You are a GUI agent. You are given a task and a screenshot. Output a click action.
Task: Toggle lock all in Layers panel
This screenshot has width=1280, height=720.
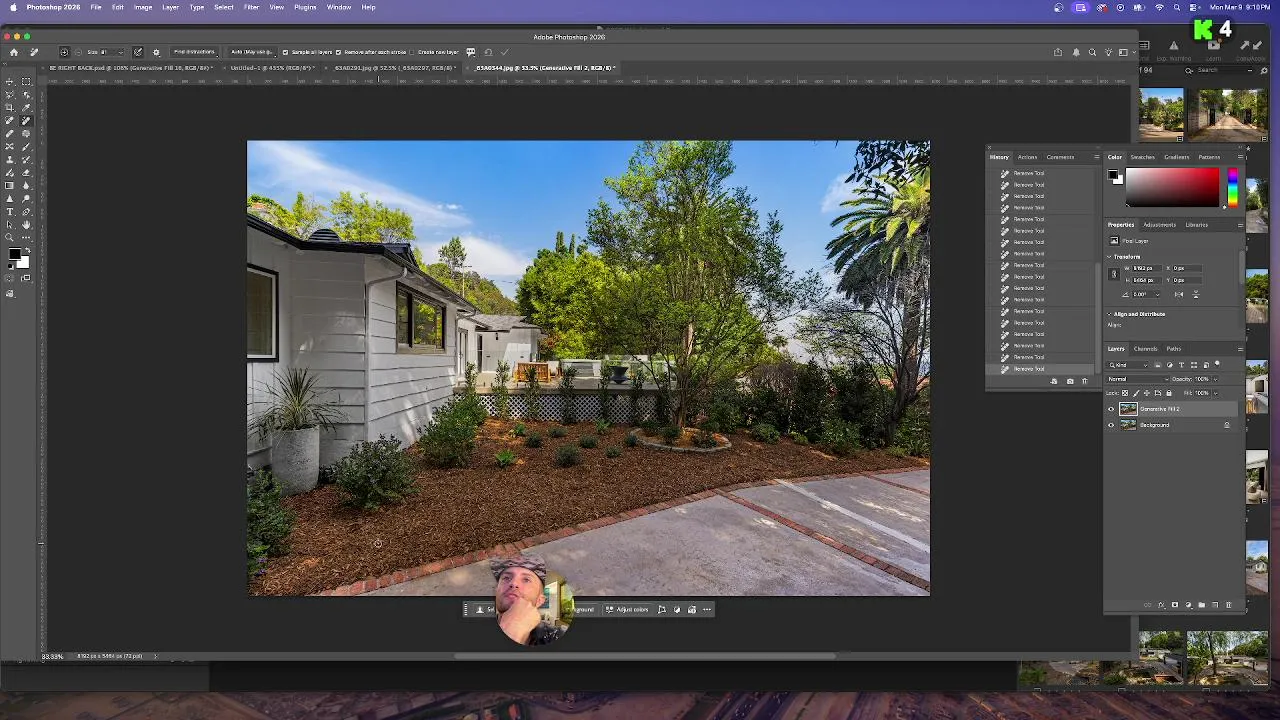1169,393
